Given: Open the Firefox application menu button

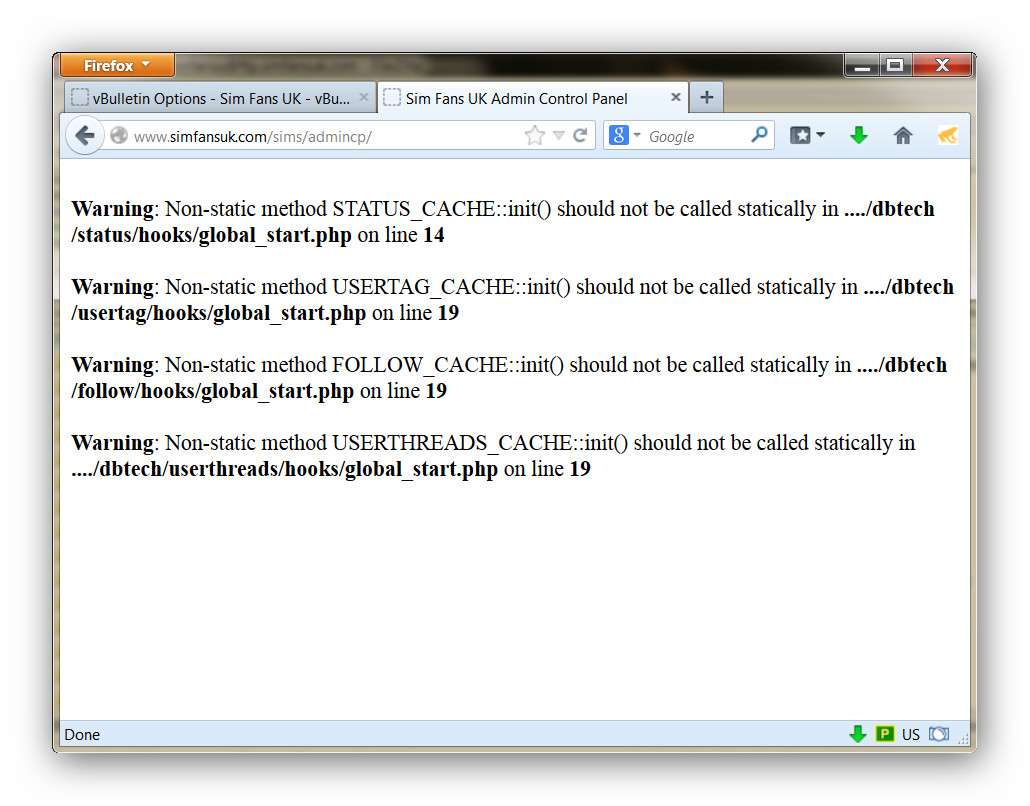Looking at the screenshot, I should click(117, 65).
